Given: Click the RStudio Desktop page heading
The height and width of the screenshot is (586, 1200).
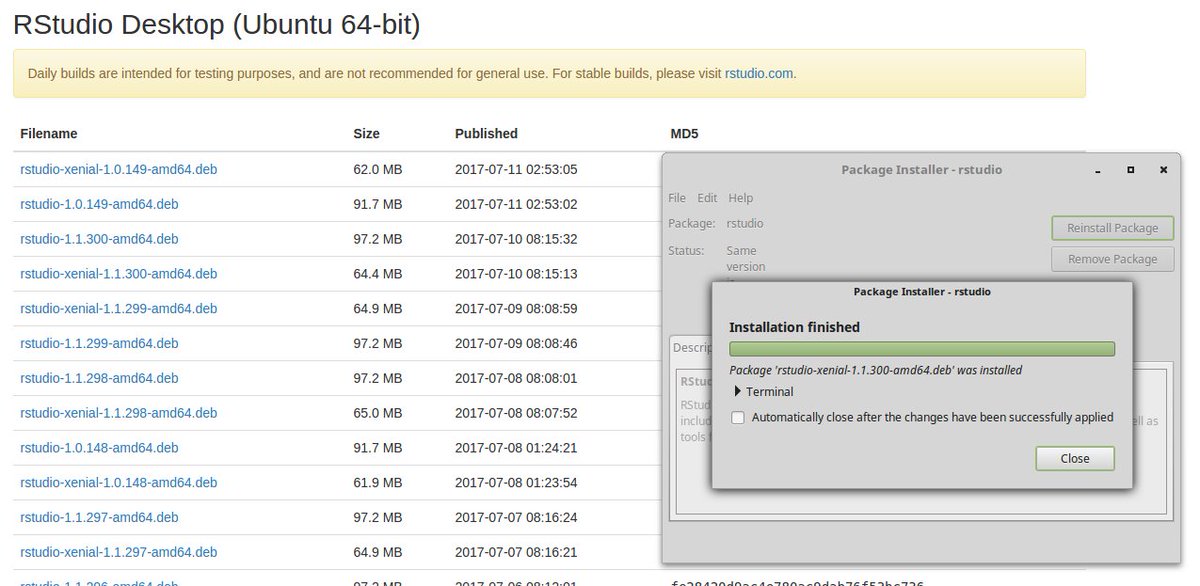Looking at the screenshot, I should pyautogui.click(x=216, y=25).
